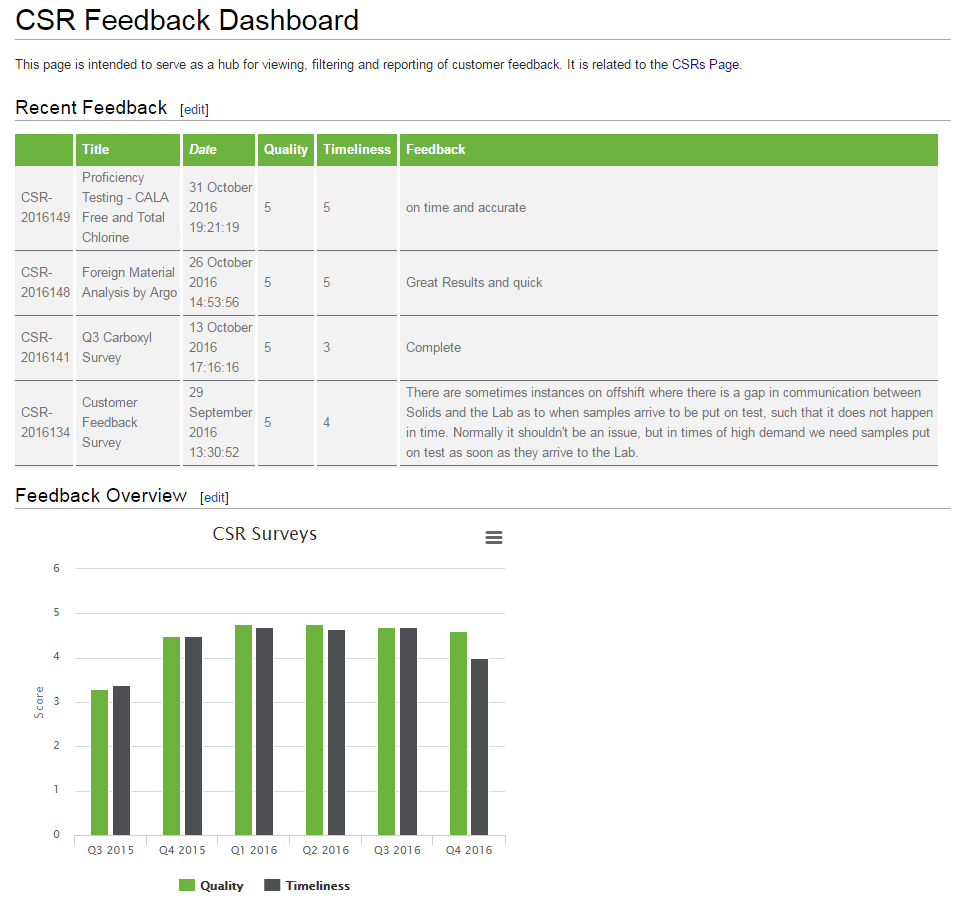Edit the Recent Feedback section
This screenshot has width=956, height=903.
194,109
